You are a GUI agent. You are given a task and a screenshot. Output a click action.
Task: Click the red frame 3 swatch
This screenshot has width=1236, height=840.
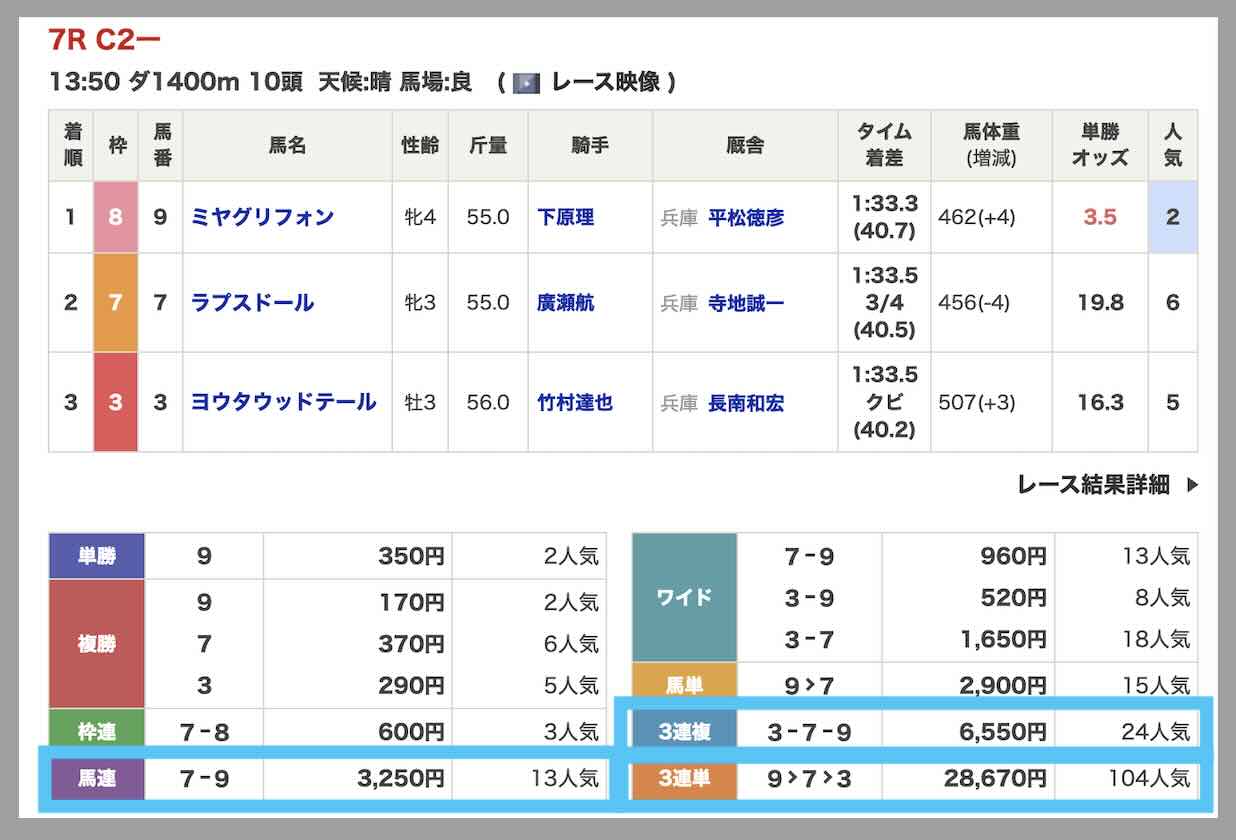pos(116,402)
